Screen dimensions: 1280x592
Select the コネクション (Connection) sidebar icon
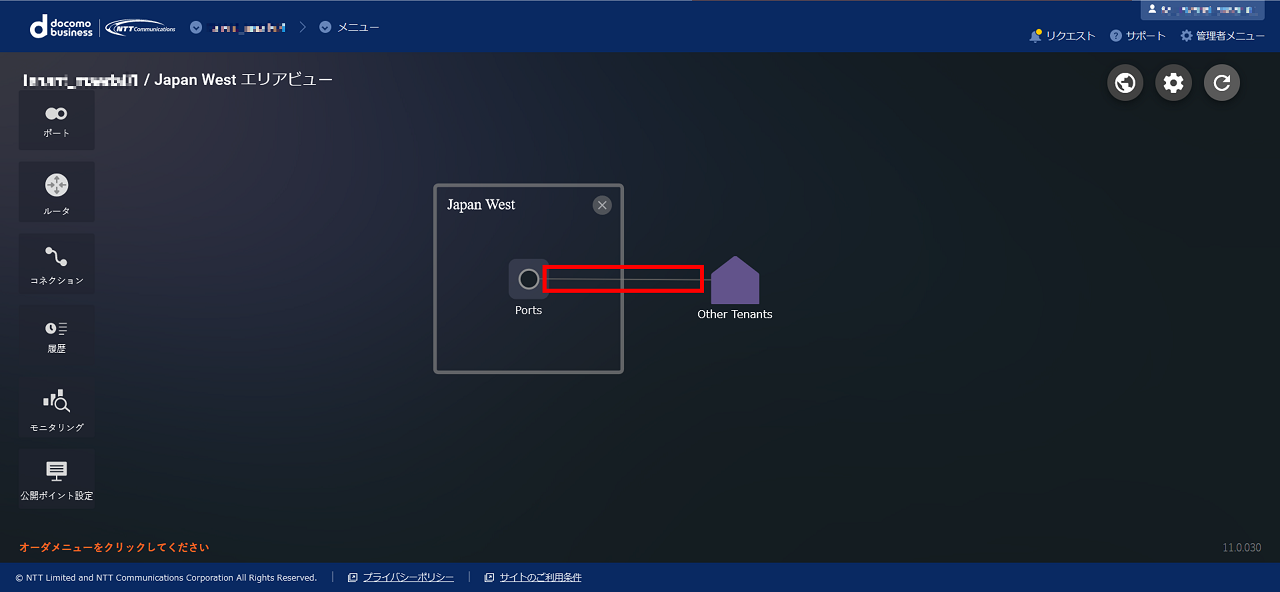(56, 263)
